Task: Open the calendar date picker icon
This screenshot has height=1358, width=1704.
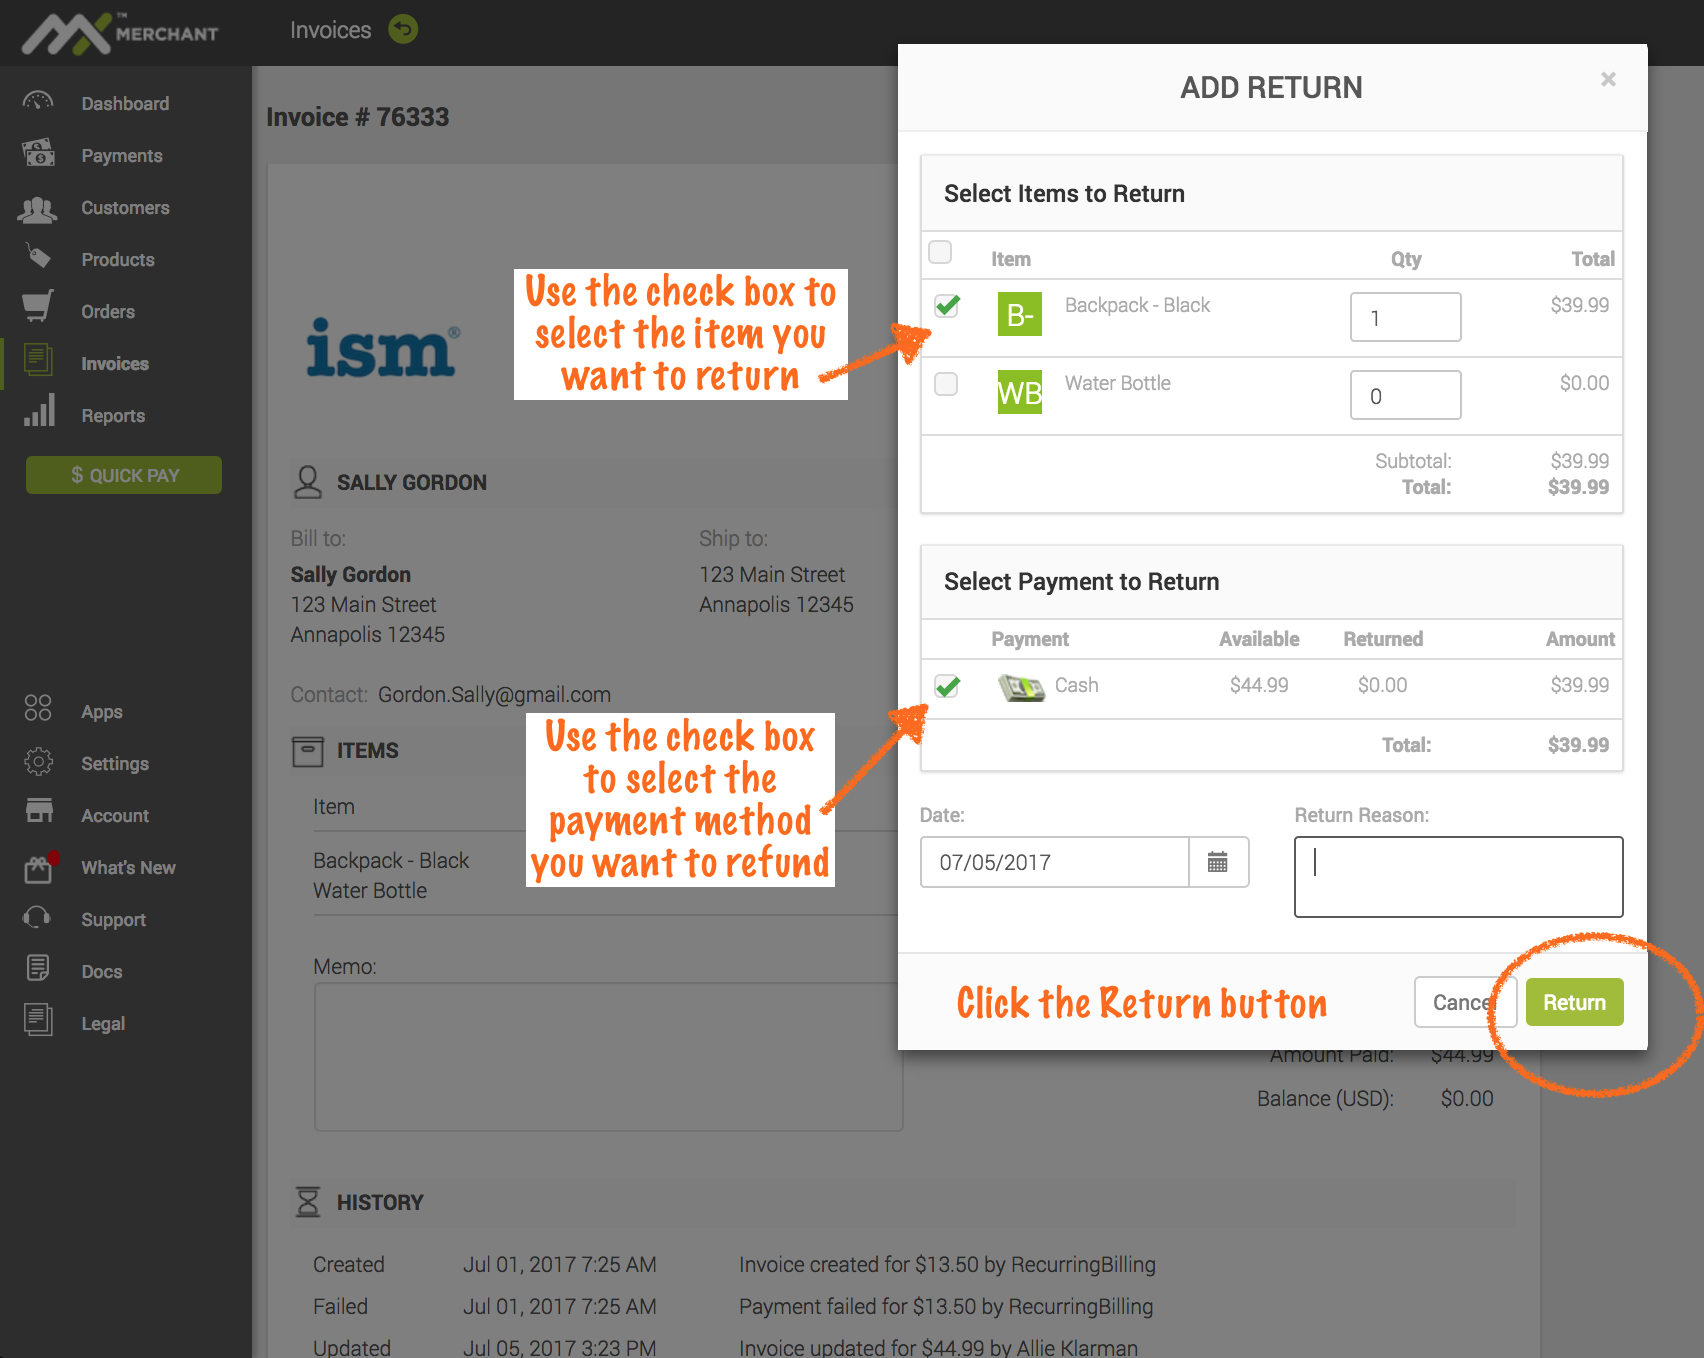Action: point(1217,862)
